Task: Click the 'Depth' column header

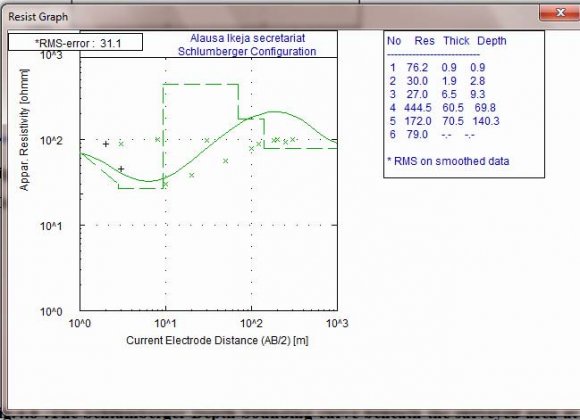Action: 492,41
